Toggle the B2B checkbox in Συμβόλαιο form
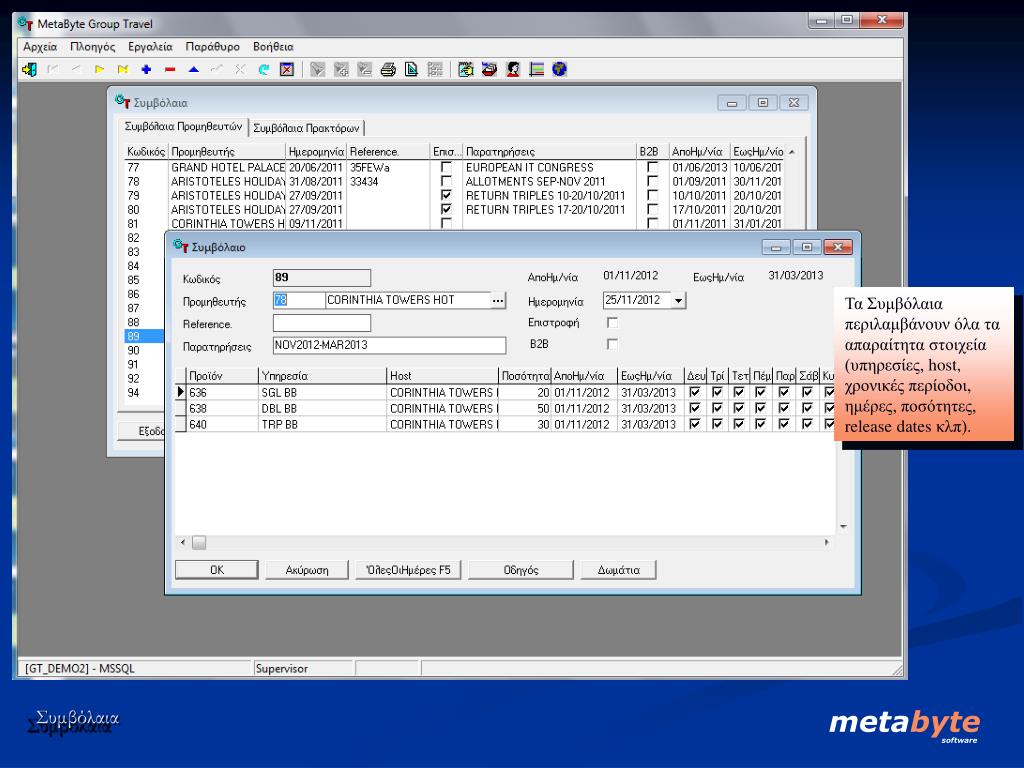The width and height of the screenshot is (1024, 768). tap(612, 344)
